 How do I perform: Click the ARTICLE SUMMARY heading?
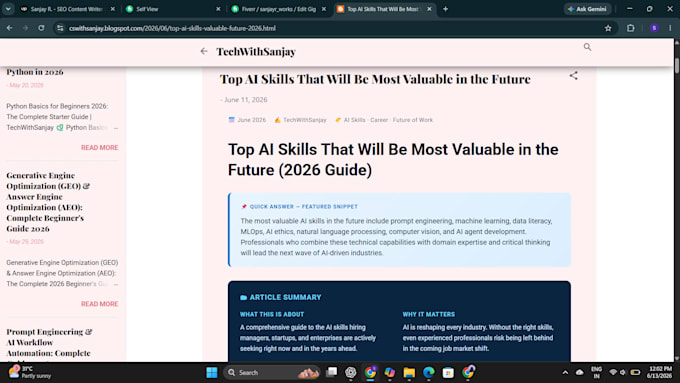(x=285, y=297)
